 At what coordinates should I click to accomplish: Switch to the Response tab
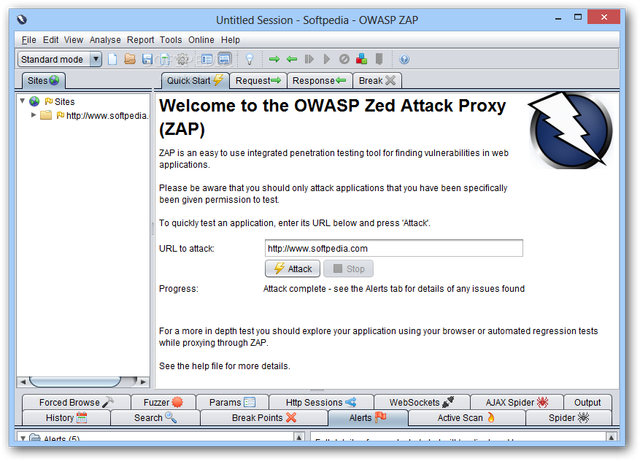click(320, 80)
